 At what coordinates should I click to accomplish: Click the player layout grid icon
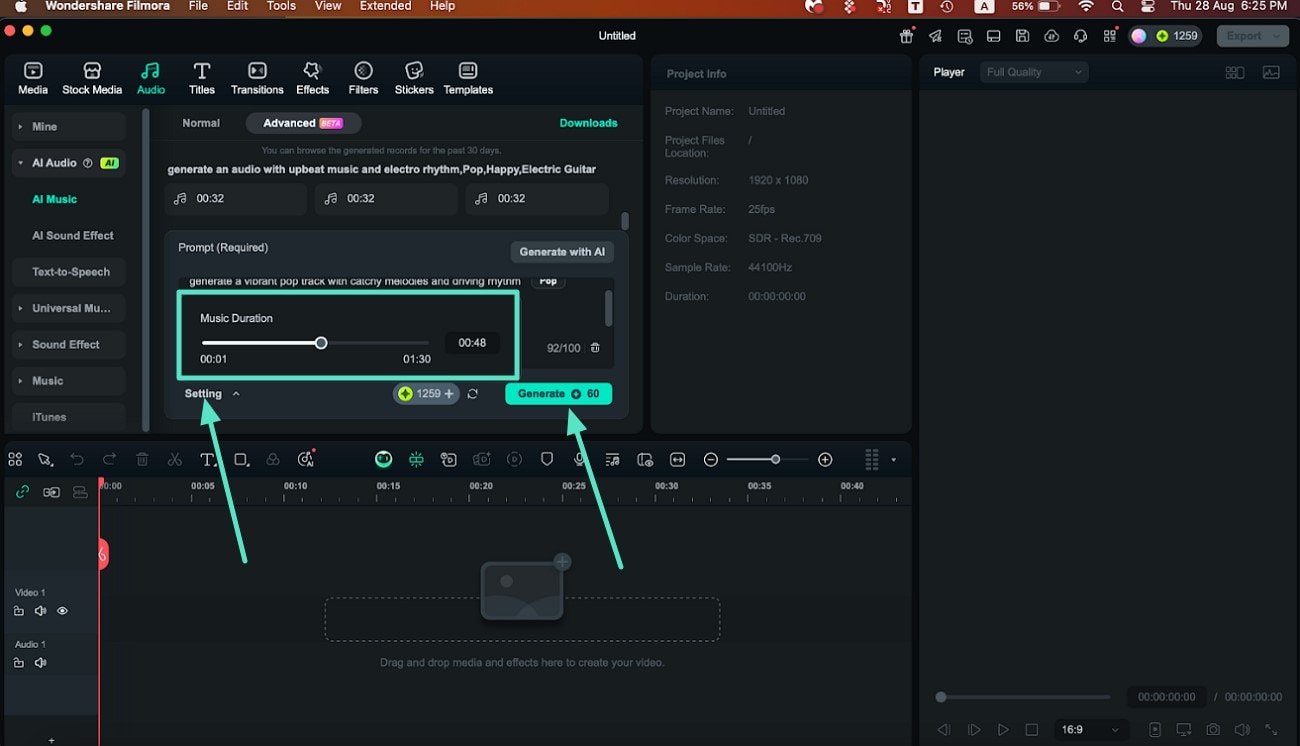pyautogui.click(x=1235, y=72)
